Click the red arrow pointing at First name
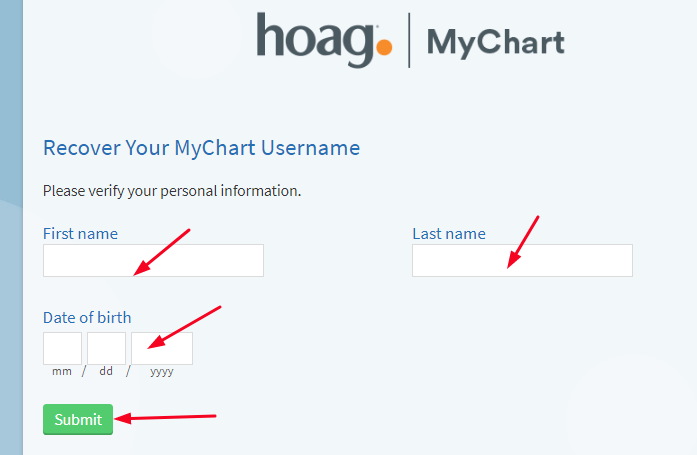Screen dimensions: 697x455 pos(162,252)
